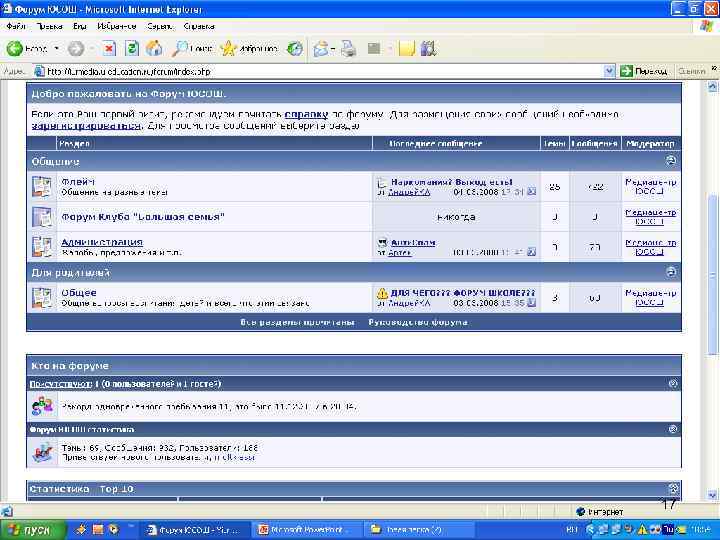Click the Большая семья forum section icon

(x=42, y=217)
